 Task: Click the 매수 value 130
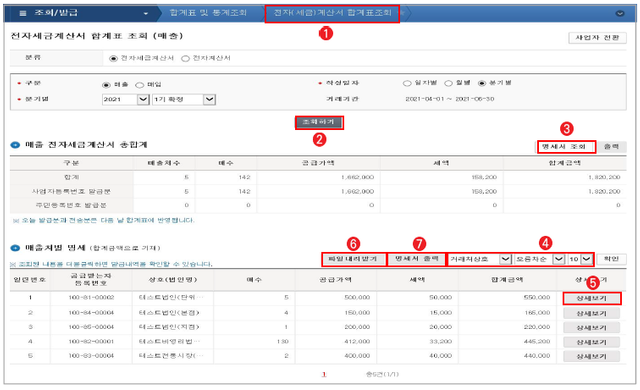(282, 341)
